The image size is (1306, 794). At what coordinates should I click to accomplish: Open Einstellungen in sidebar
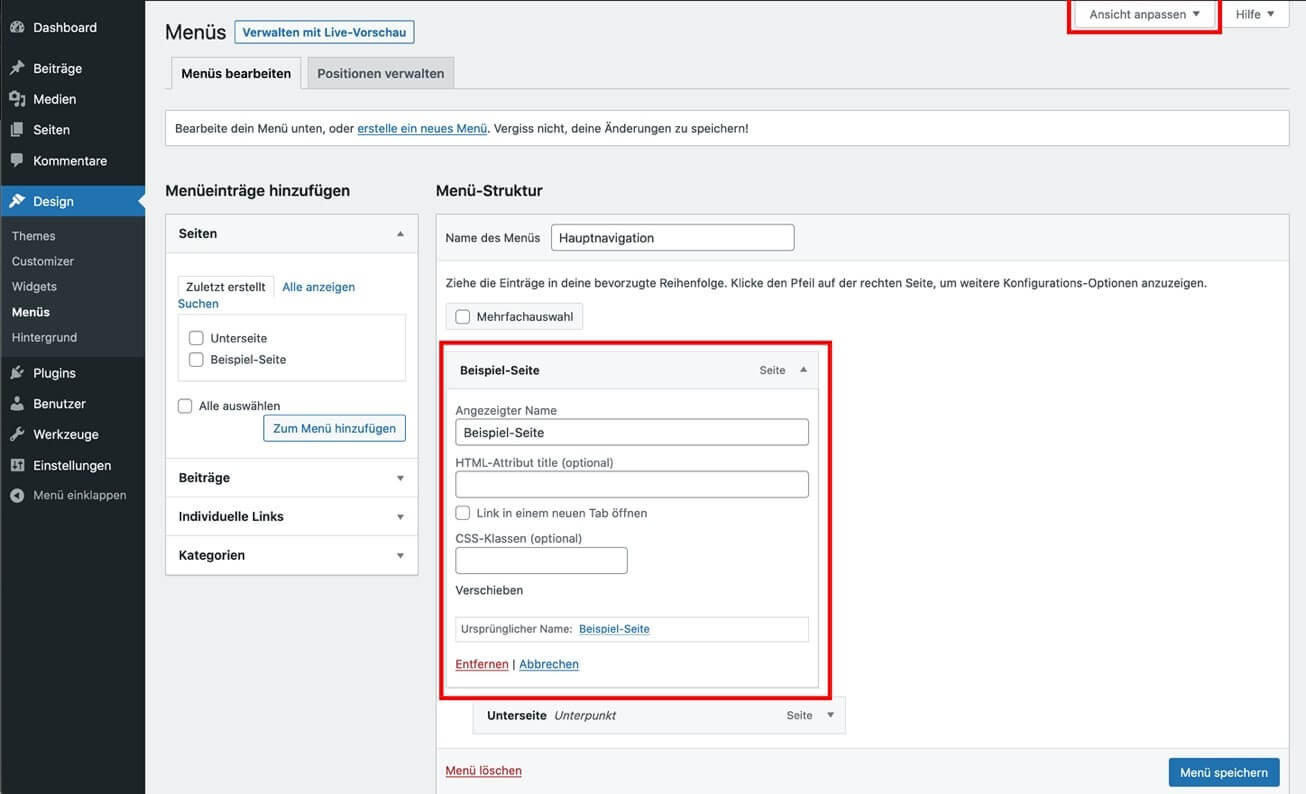click(72, 465)
